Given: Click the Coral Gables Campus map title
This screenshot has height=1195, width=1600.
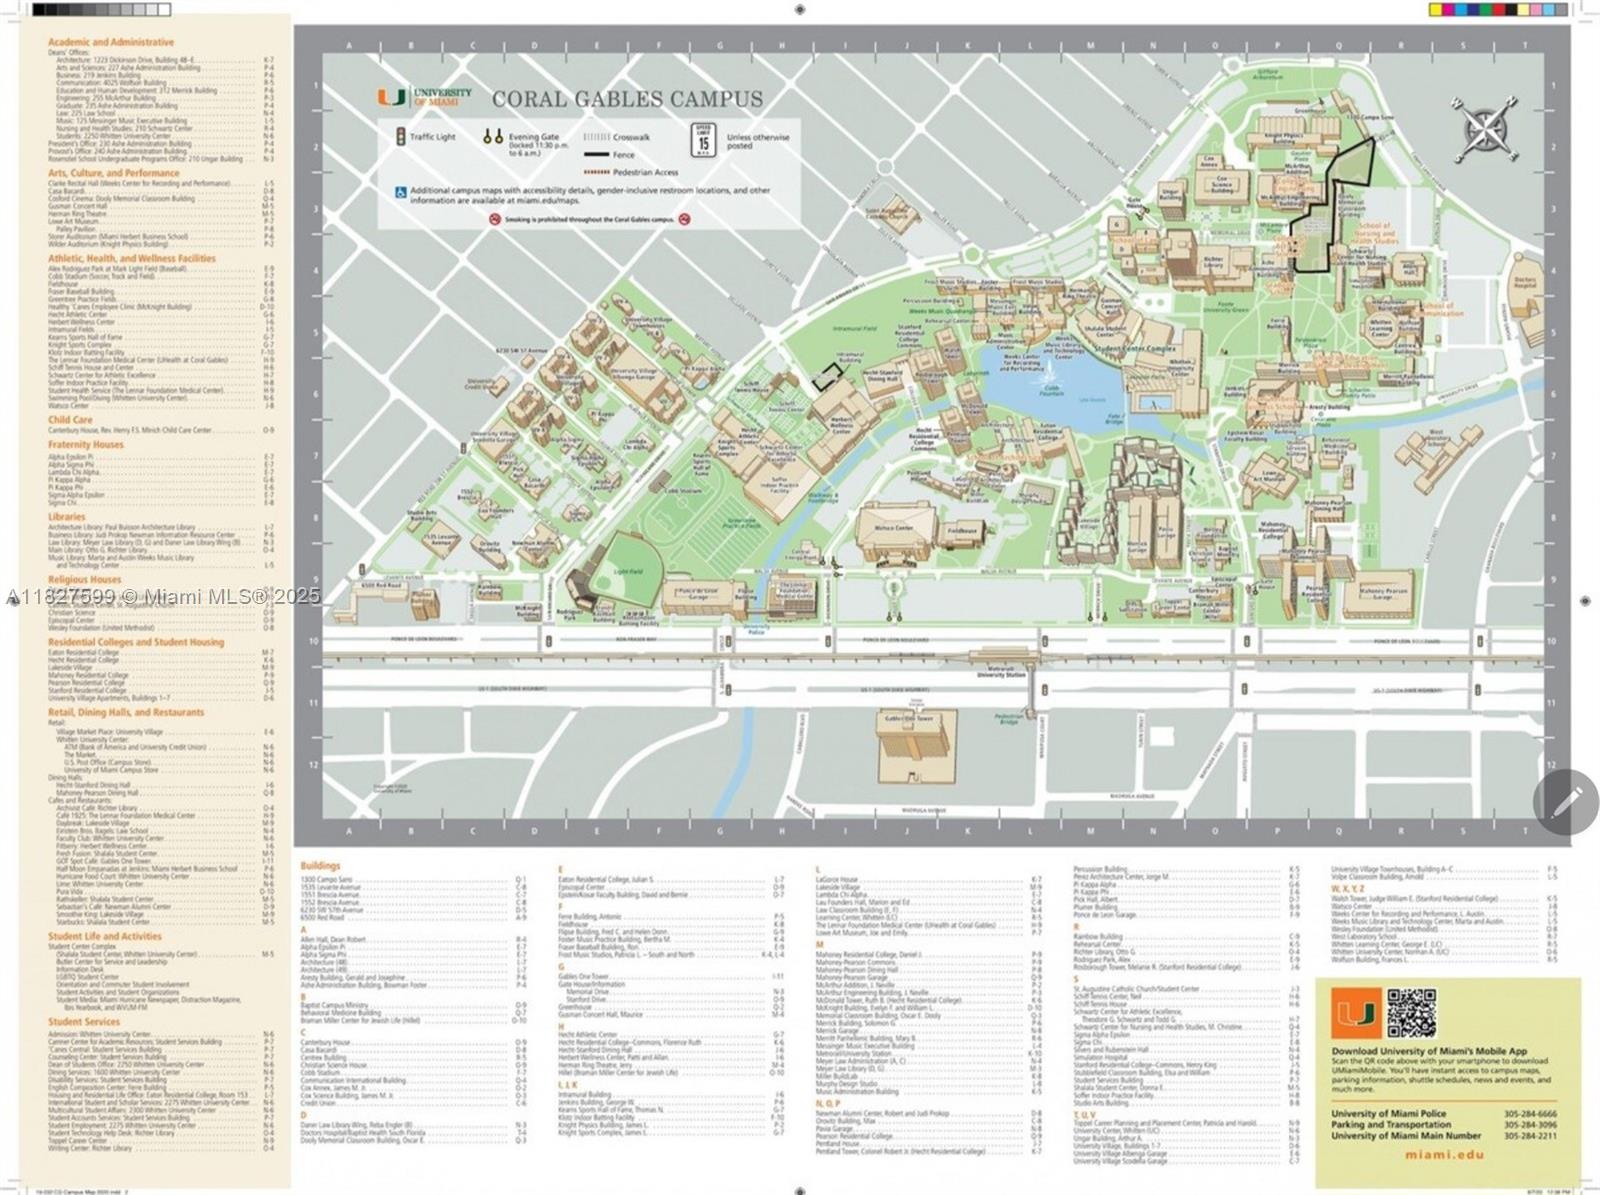Looking at the screenshot, I should click(627, 99).
